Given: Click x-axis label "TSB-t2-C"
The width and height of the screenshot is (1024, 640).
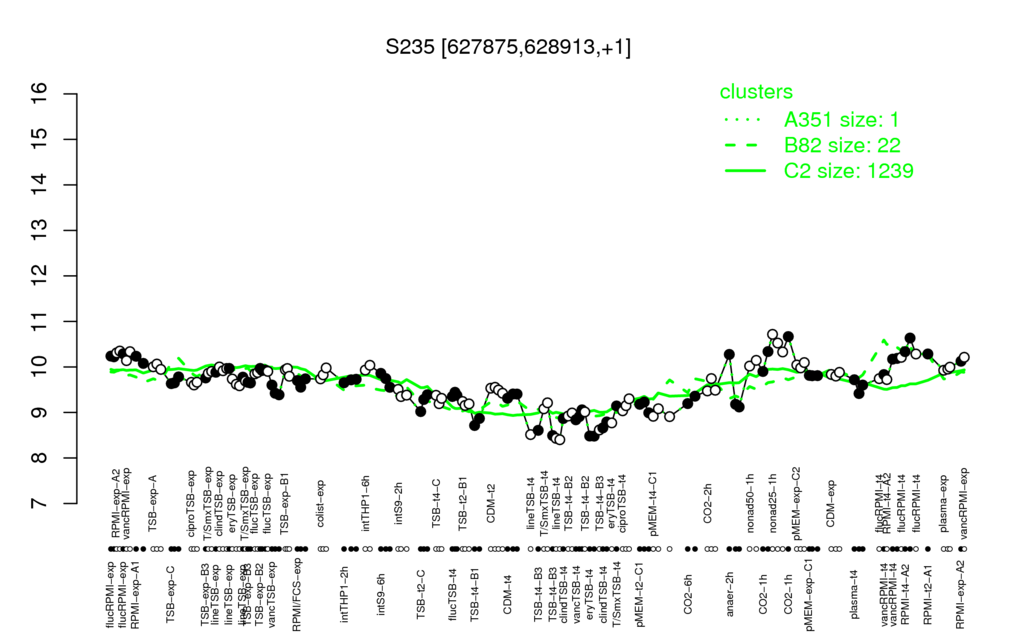Looking at the screenshot, I should point(422,594).
